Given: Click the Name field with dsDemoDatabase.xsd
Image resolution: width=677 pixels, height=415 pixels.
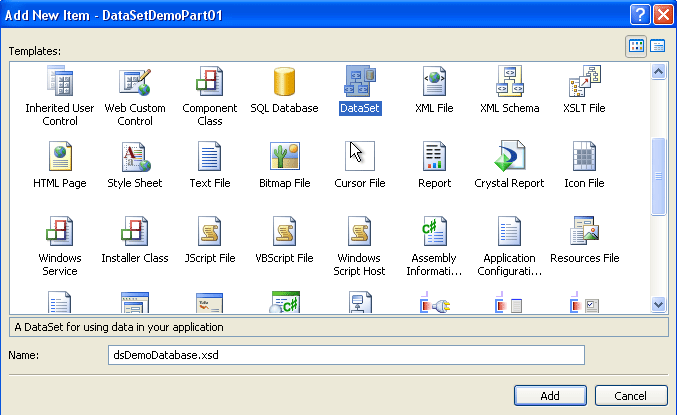Looking at the screenshot, I should tap(346, 355).
